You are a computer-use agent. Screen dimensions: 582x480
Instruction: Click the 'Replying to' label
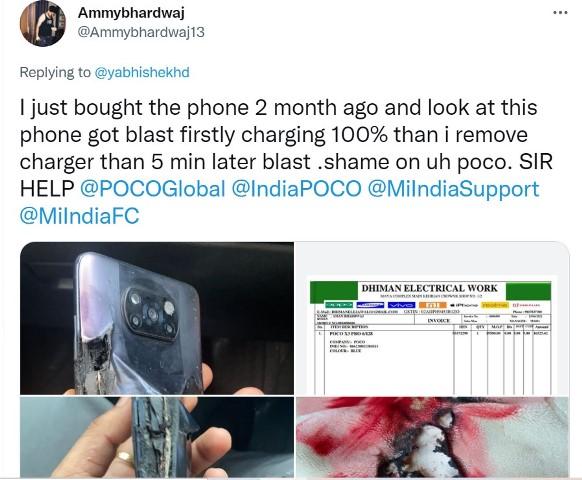coord(55,72)
